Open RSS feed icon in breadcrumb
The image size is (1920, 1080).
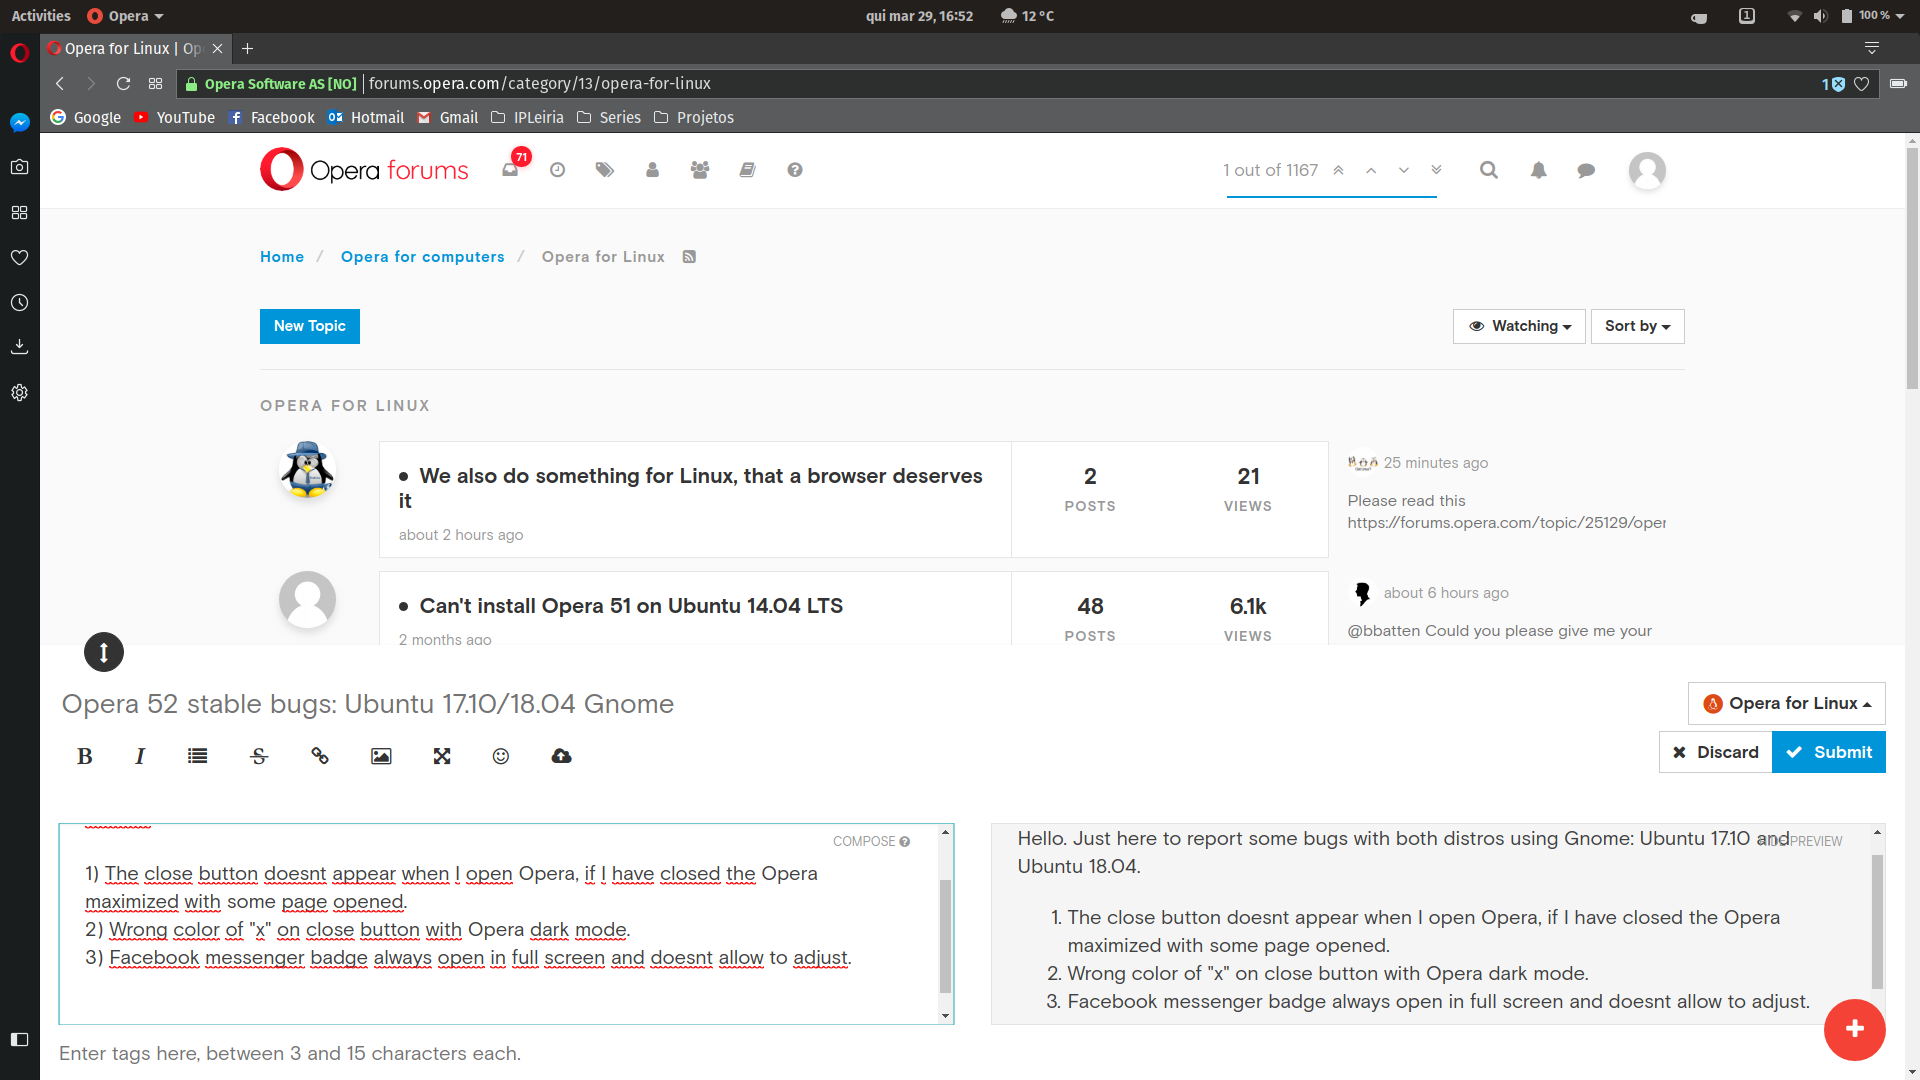tap(689, 257)
